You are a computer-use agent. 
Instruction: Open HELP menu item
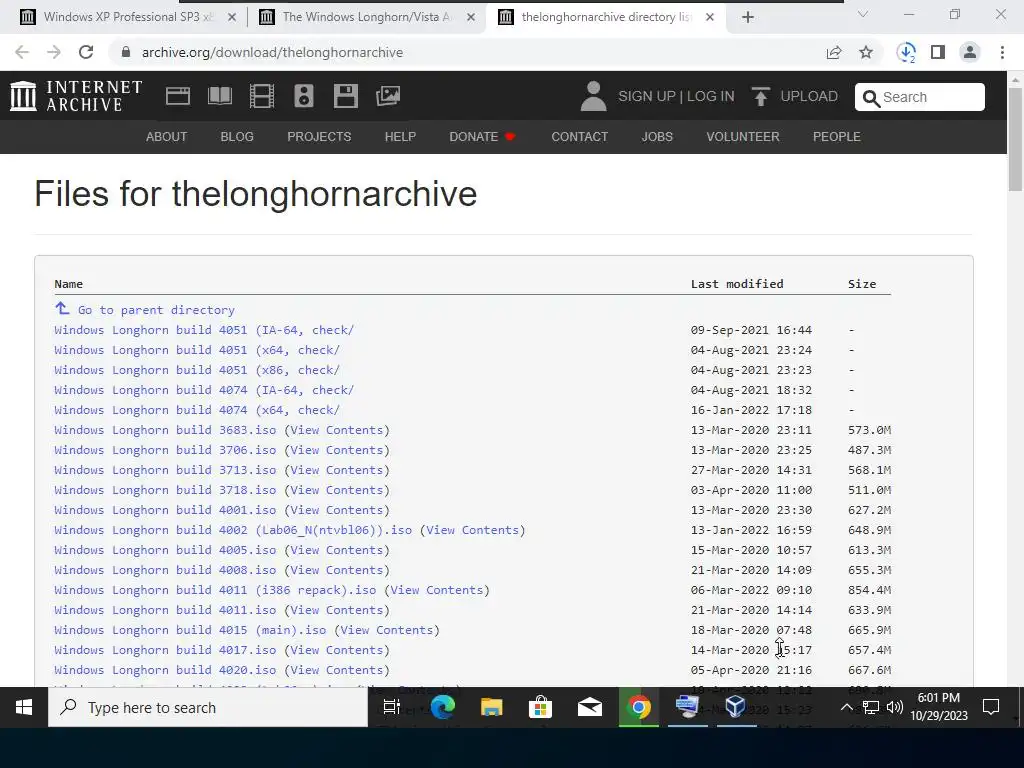[x=400, y=136]
